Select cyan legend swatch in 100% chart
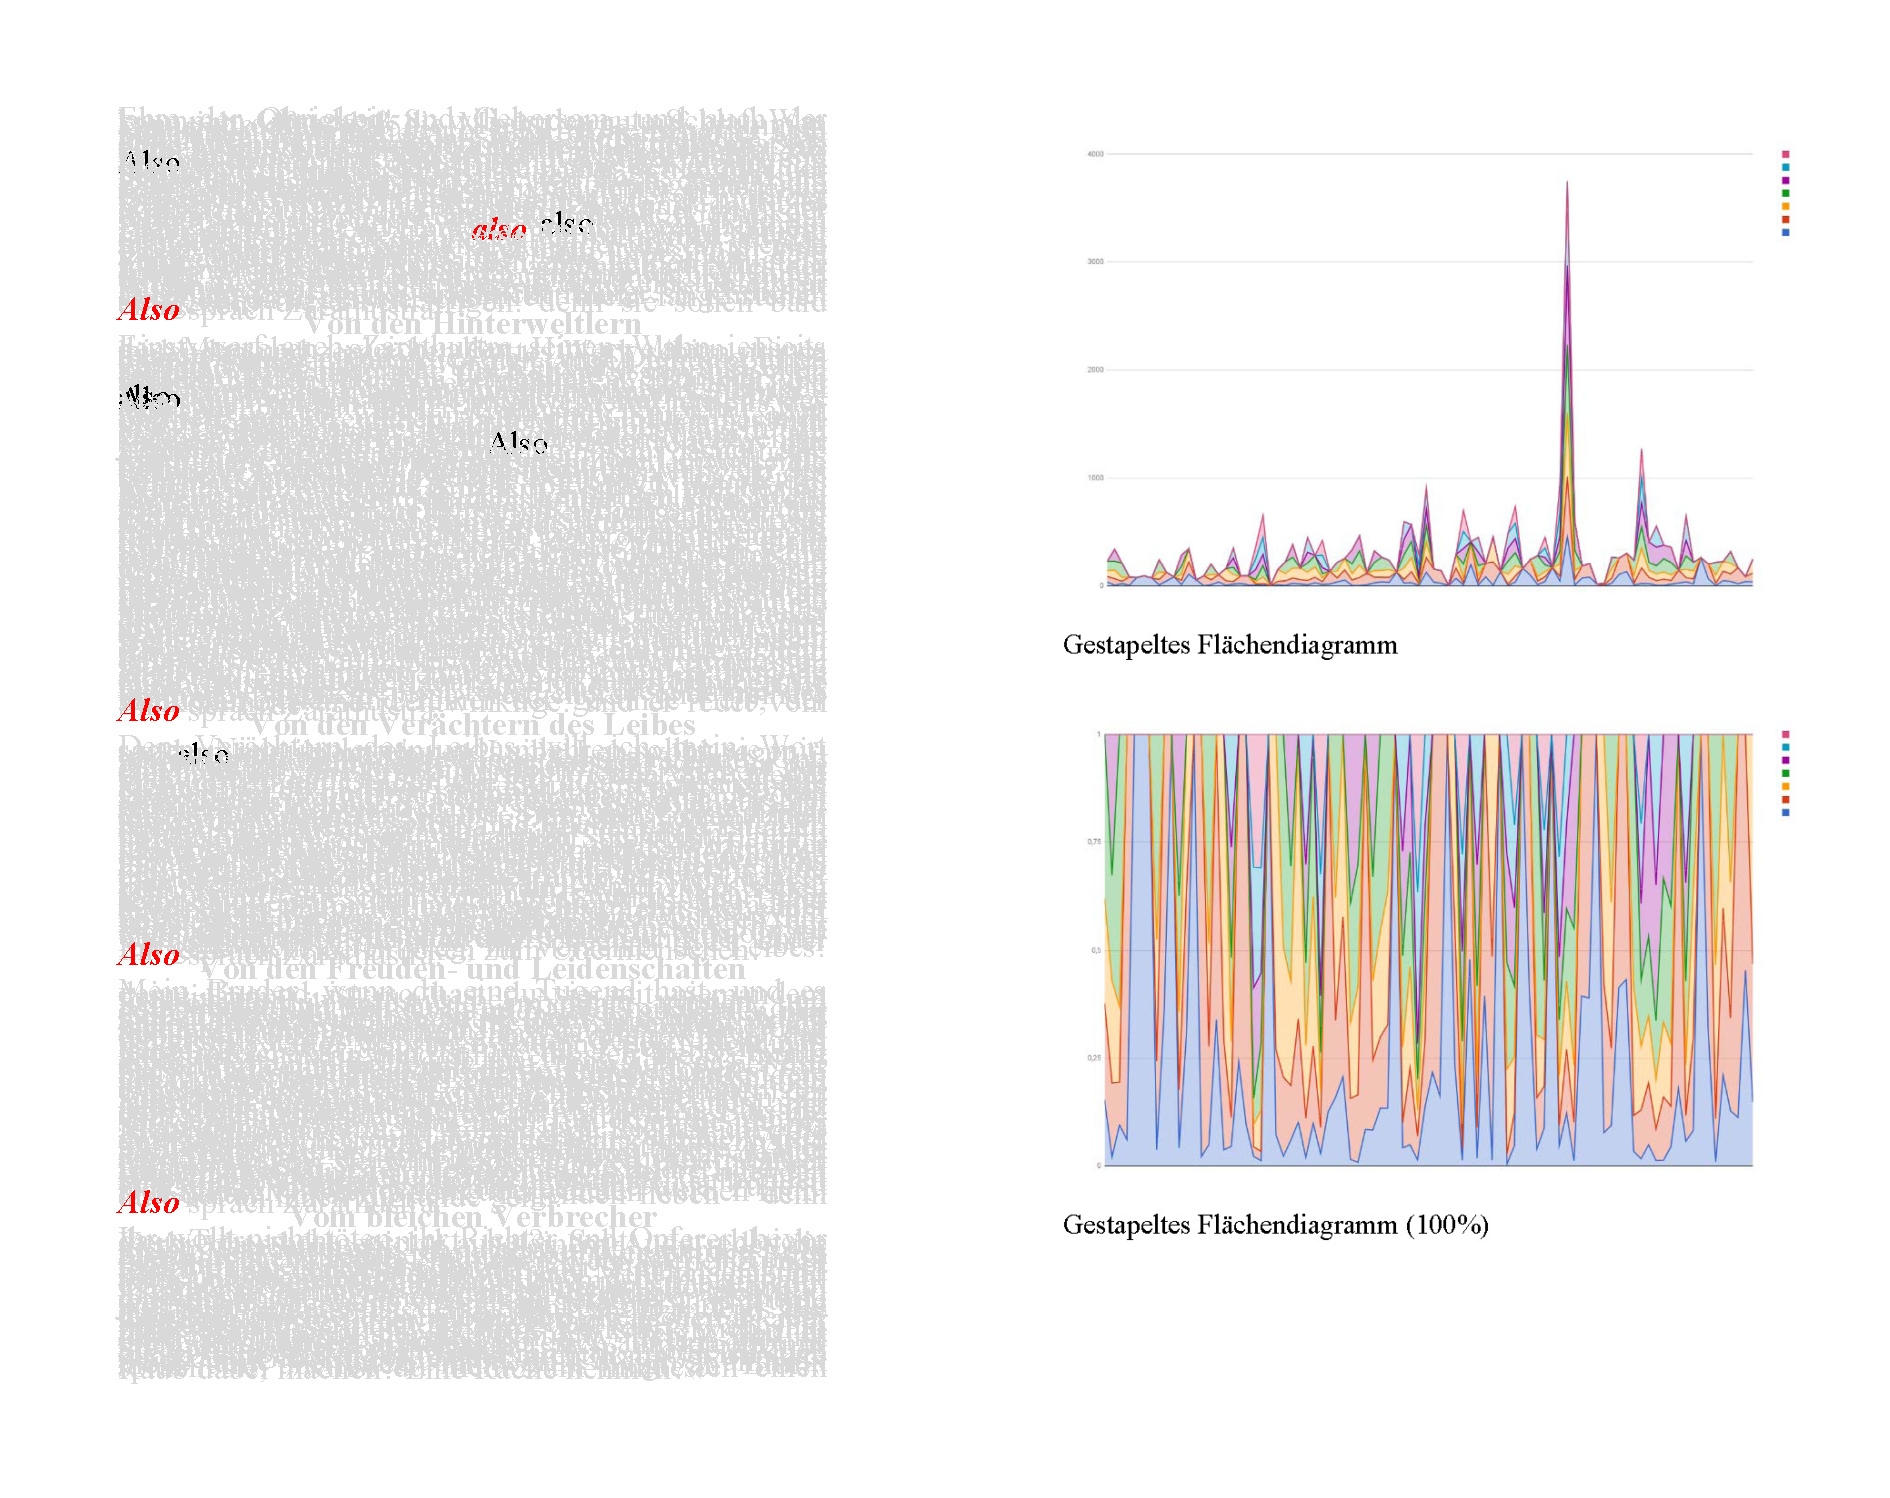Viewport: 1890px width, 1498px height. (x=1785, y=747)
